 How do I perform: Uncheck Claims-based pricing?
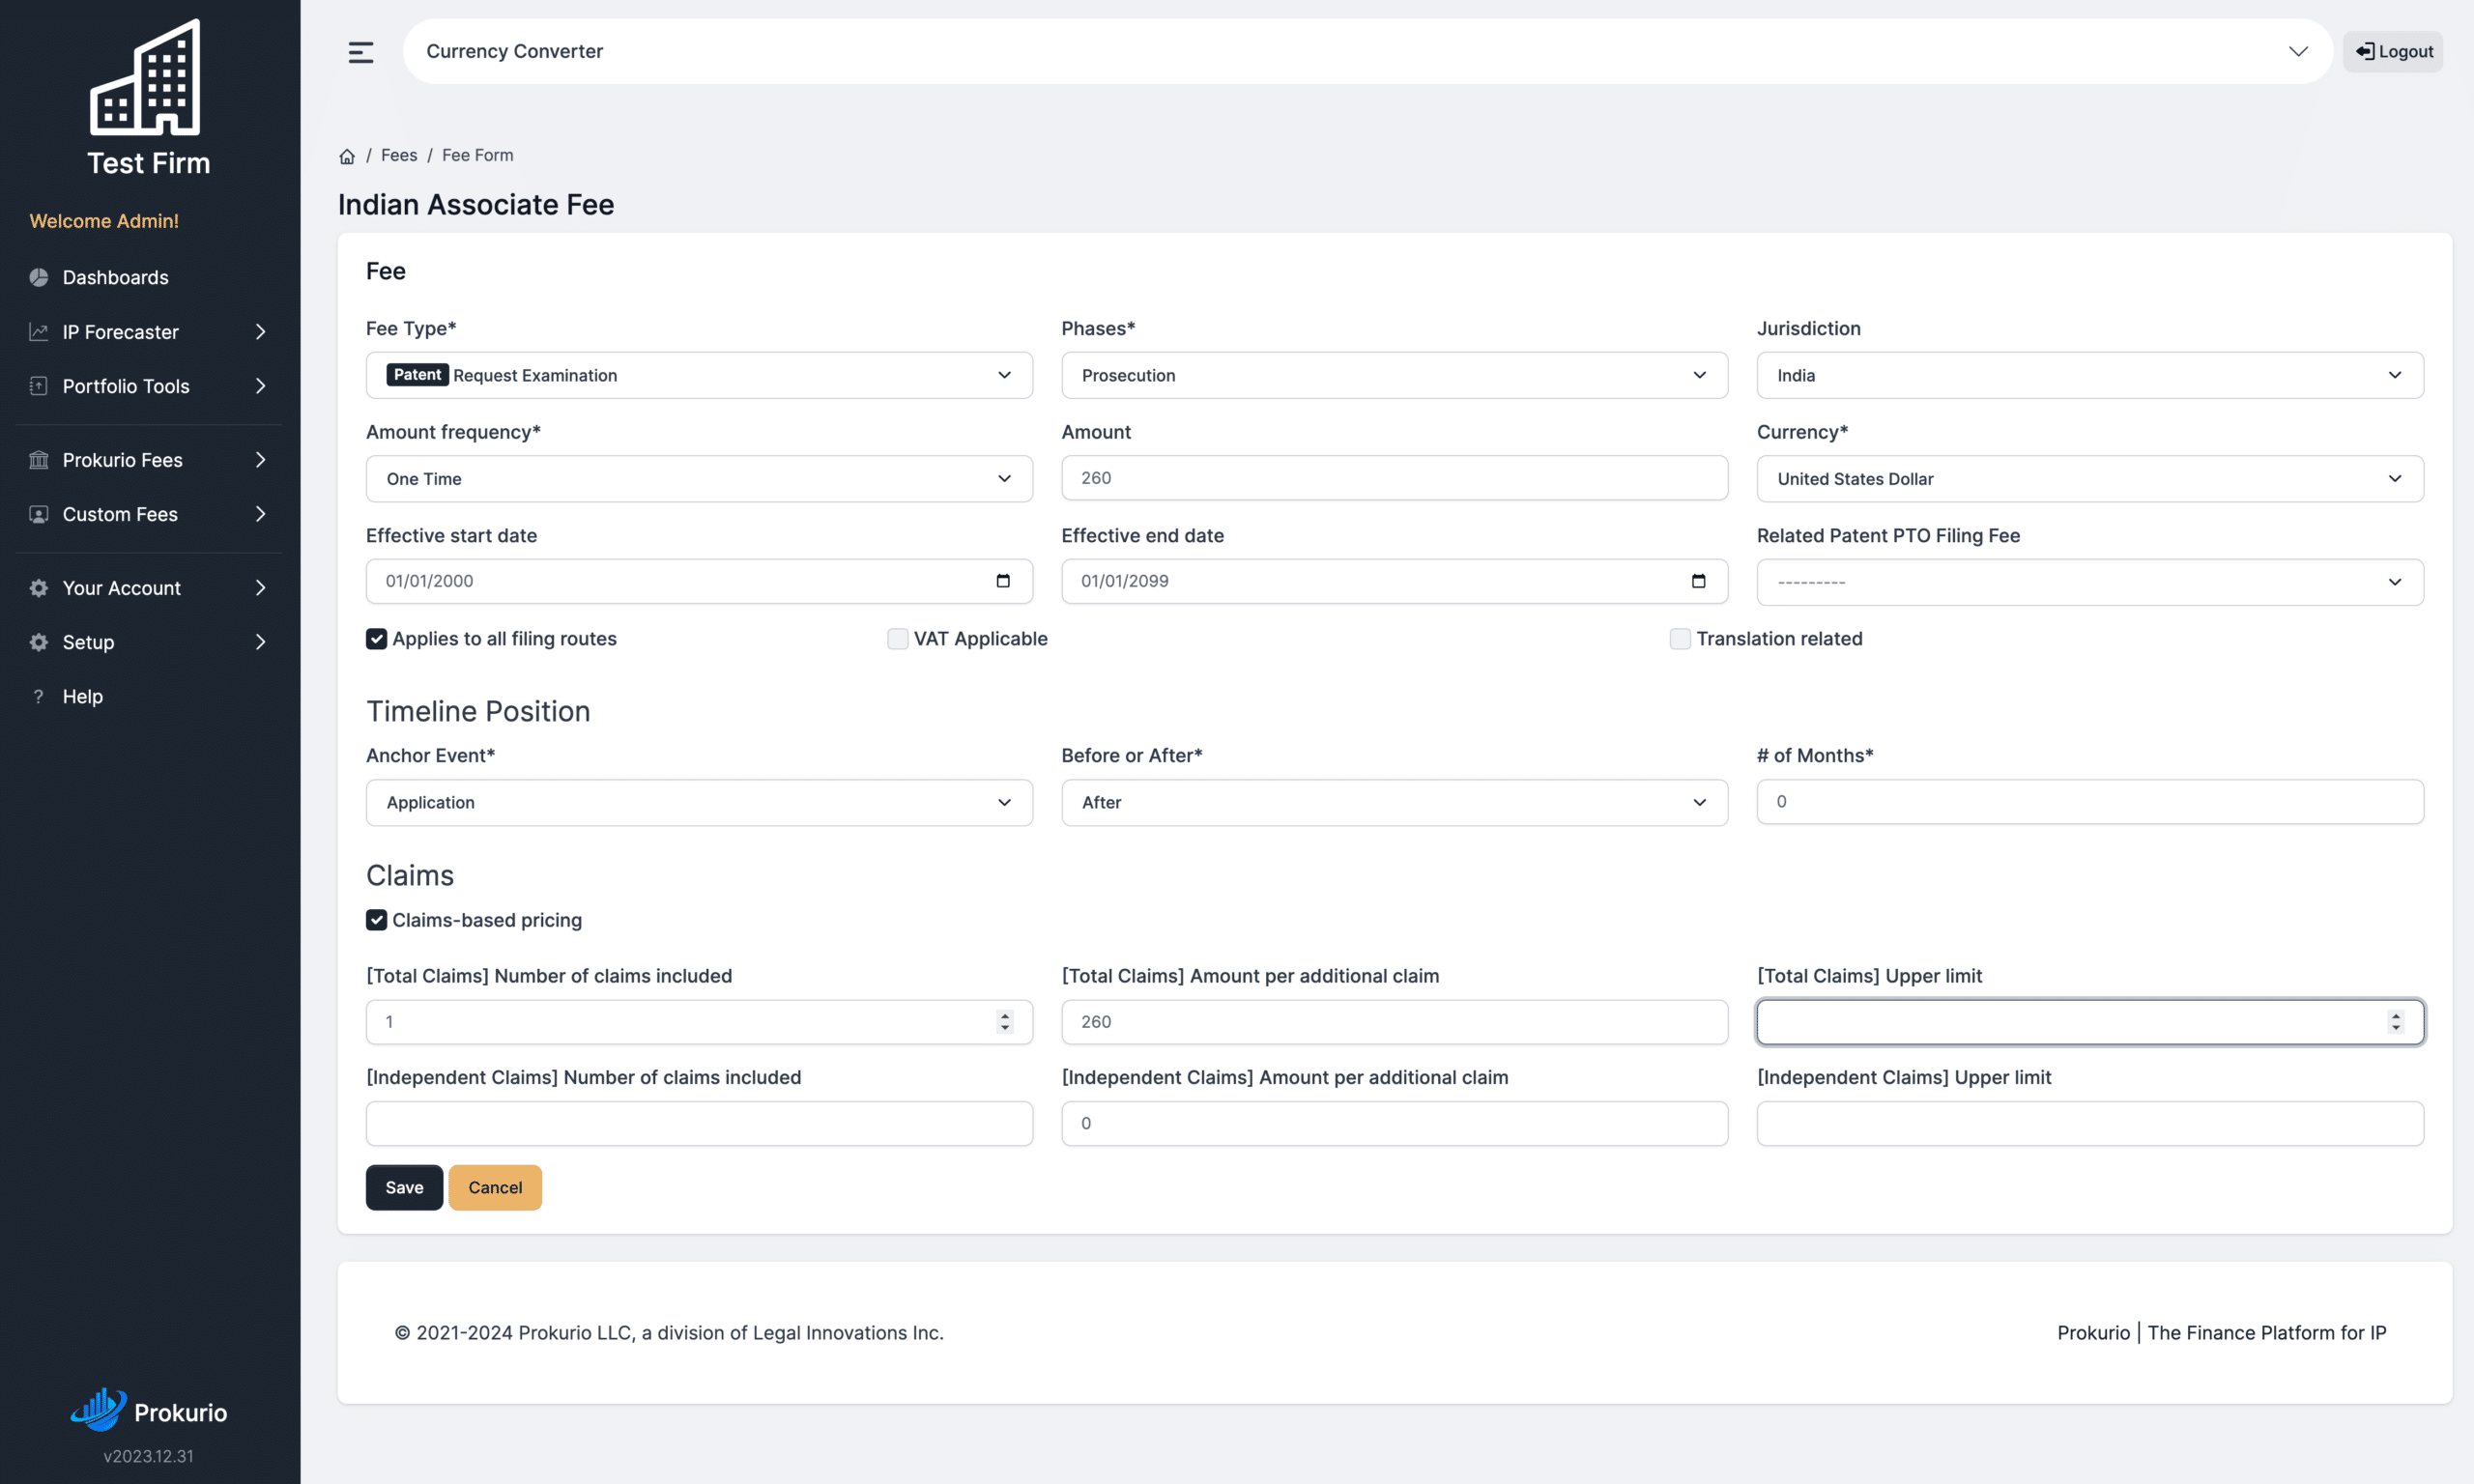(376, 919)
